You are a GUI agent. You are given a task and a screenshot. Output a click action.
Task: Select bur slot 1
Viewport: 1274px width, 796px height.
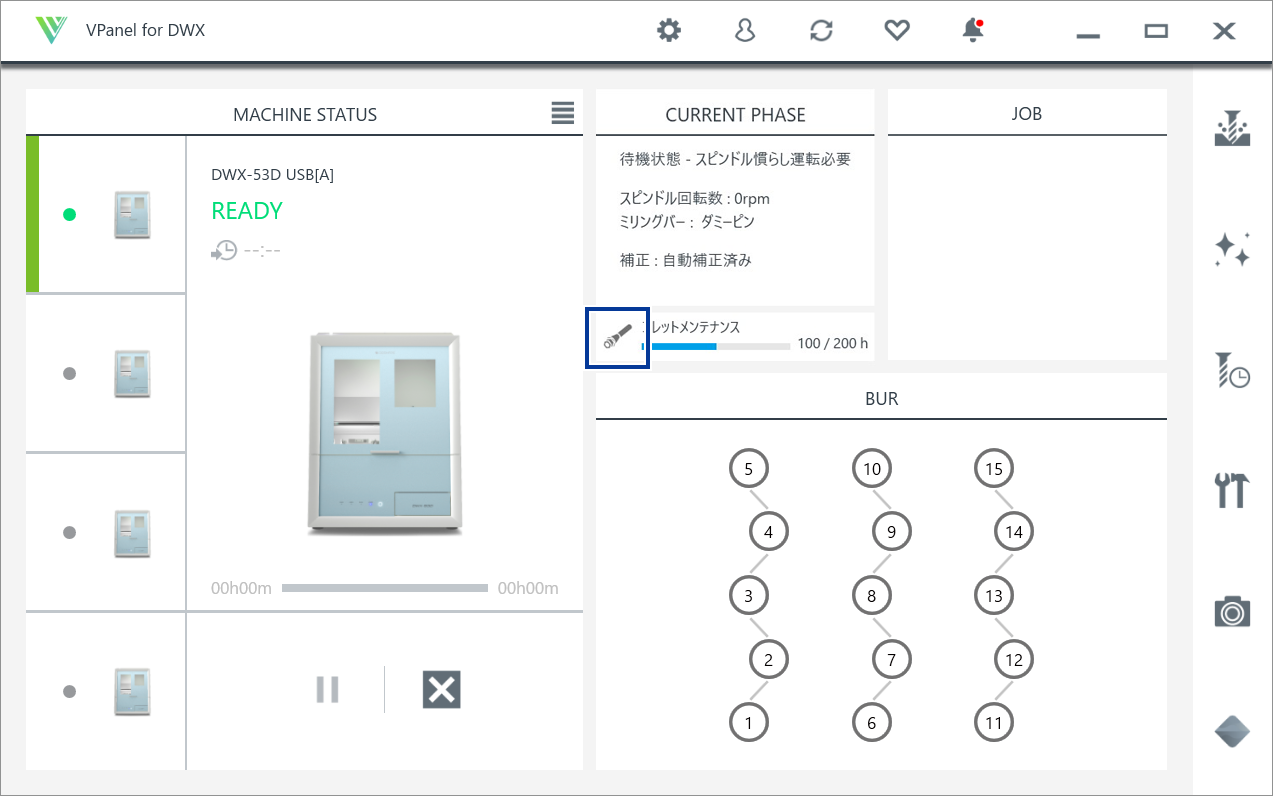click(x=748, y=723)
